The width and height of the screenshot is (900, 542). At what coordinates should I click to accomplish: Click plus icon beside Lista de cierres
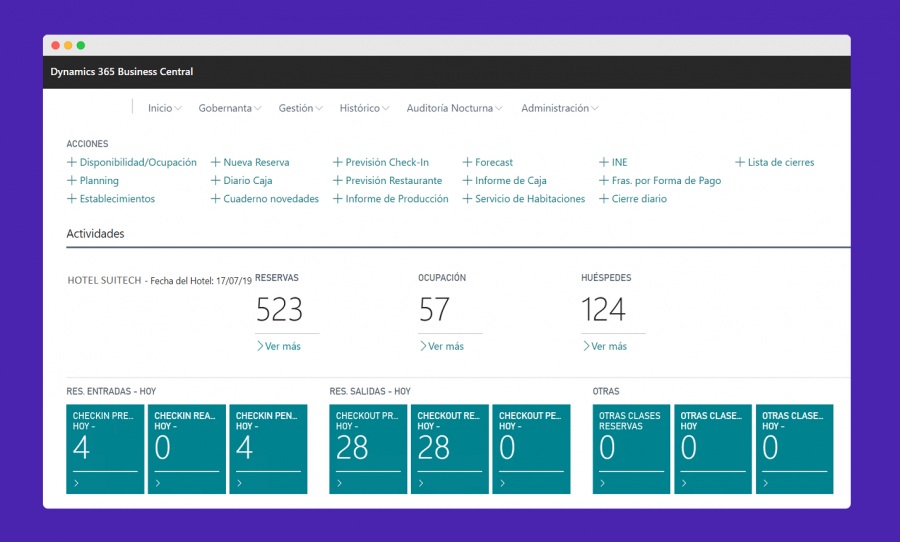click(x=740, y=162)
